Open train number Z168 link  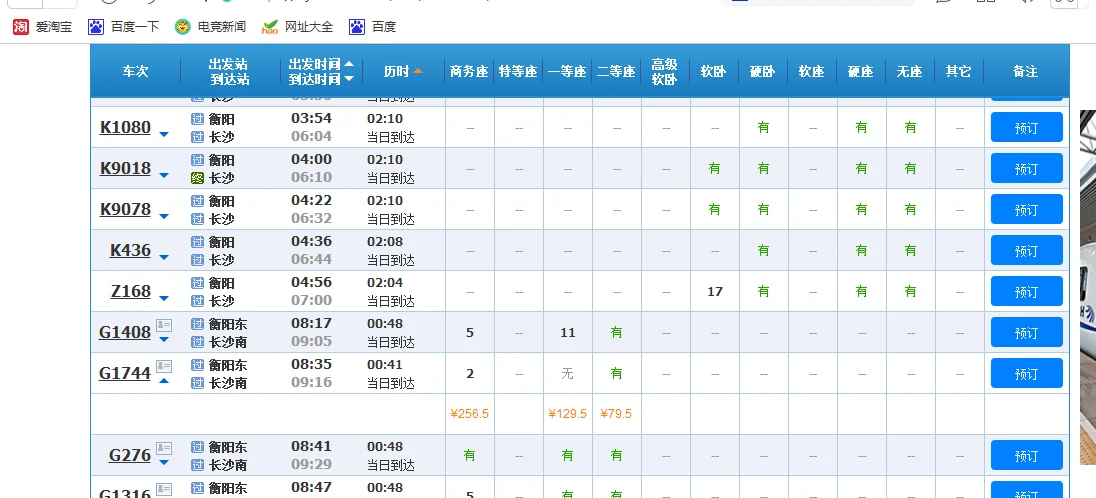click(131, 291)
